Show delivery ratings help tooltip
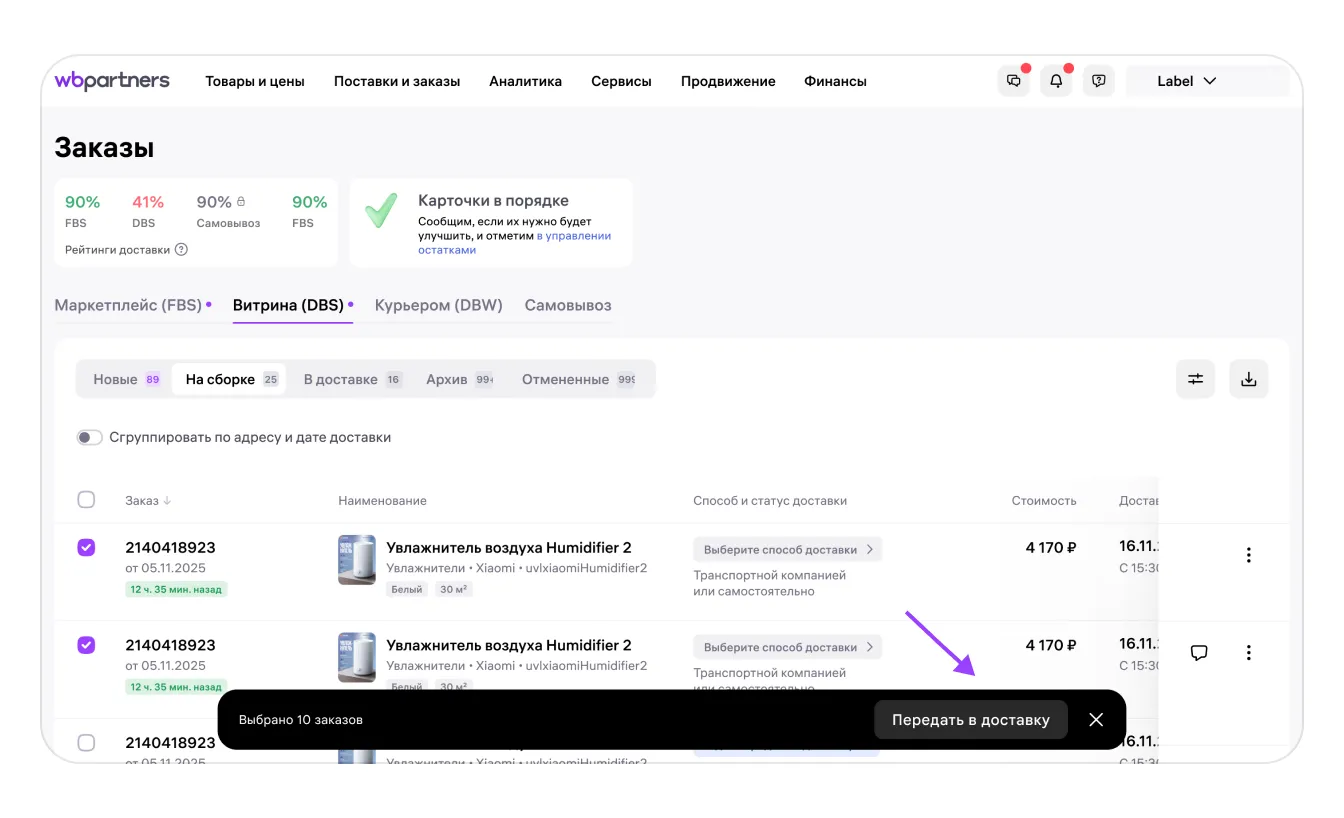 (181, 250)
